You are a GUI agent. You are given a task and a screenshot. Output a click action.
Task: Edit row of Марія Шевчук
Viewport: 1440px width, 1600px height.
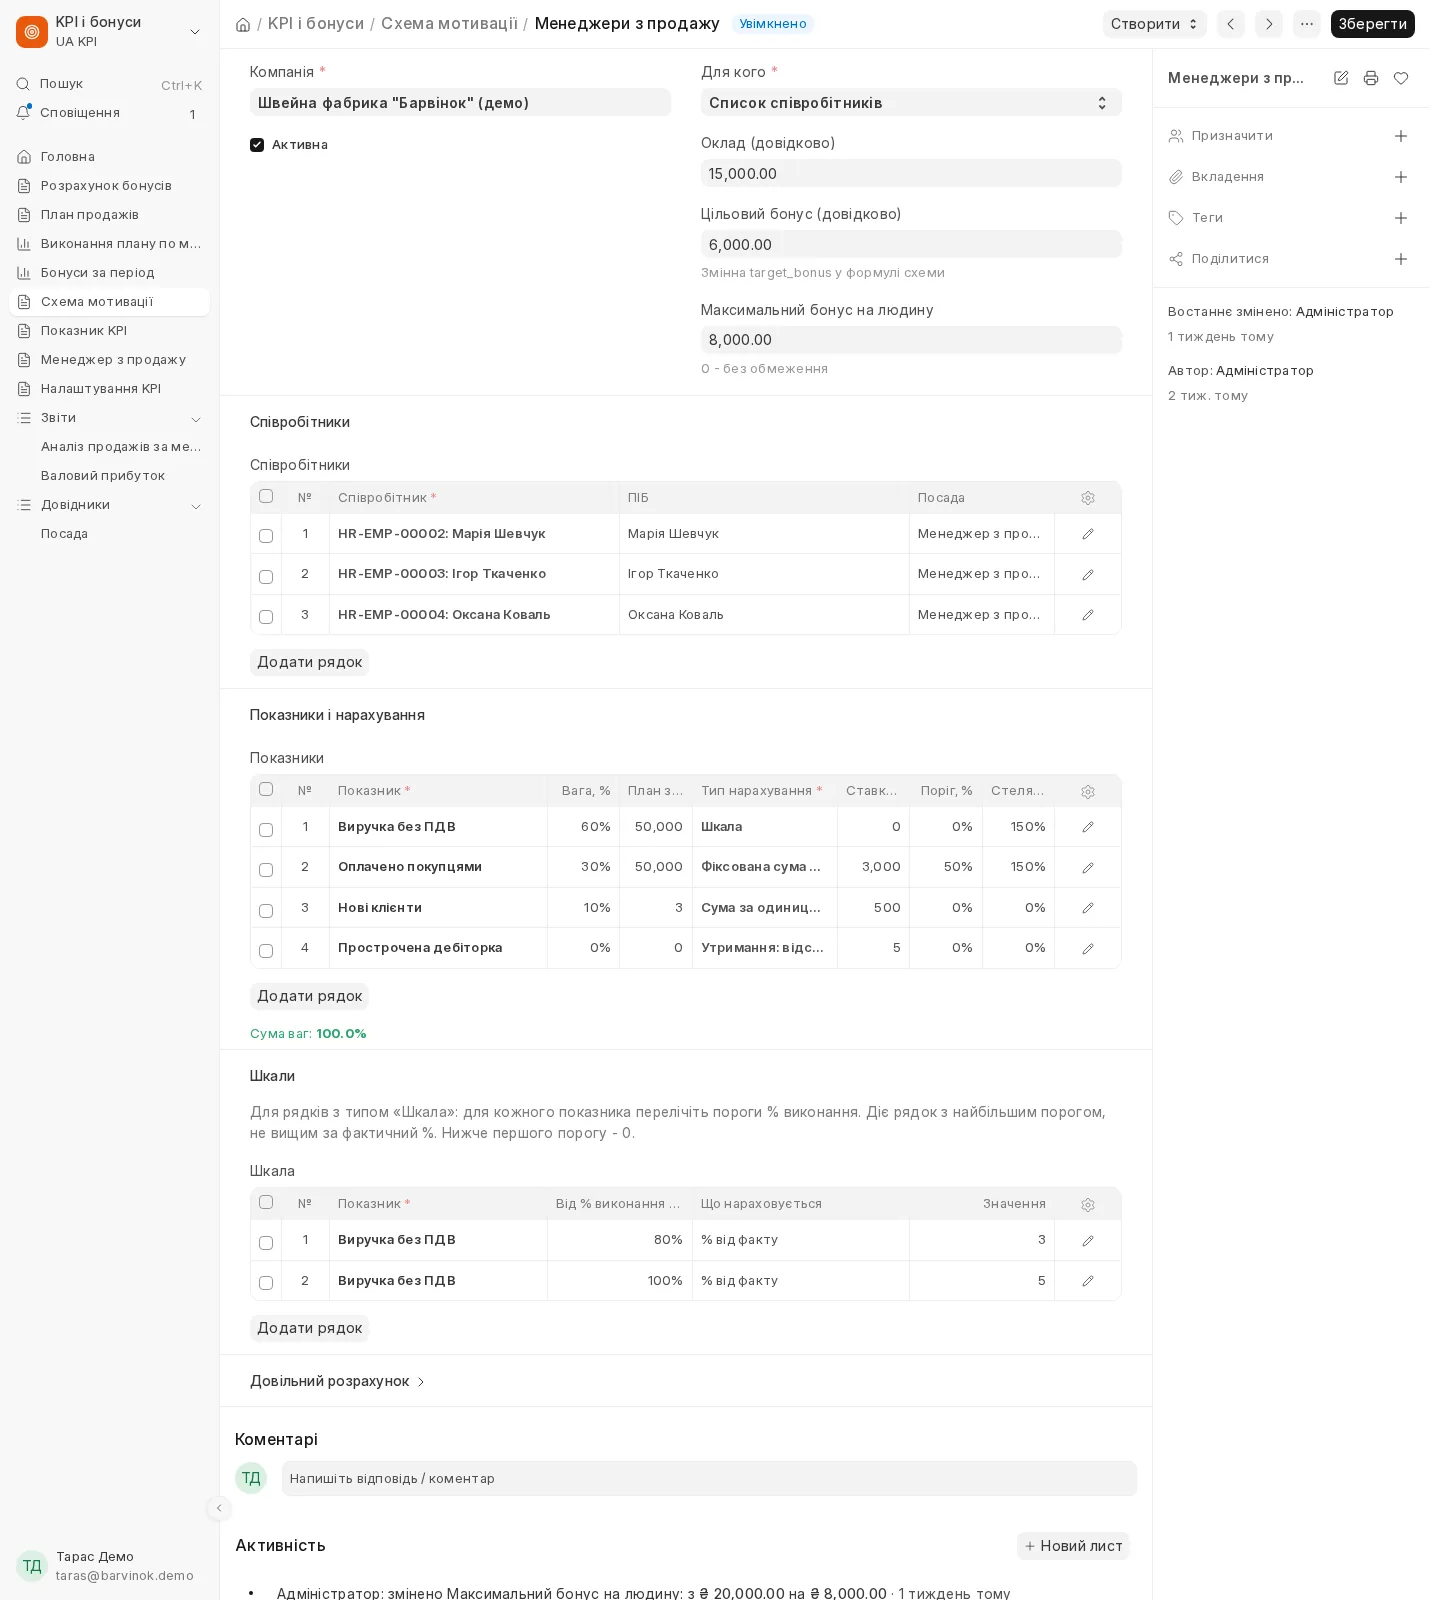[x=1088, y=534]
